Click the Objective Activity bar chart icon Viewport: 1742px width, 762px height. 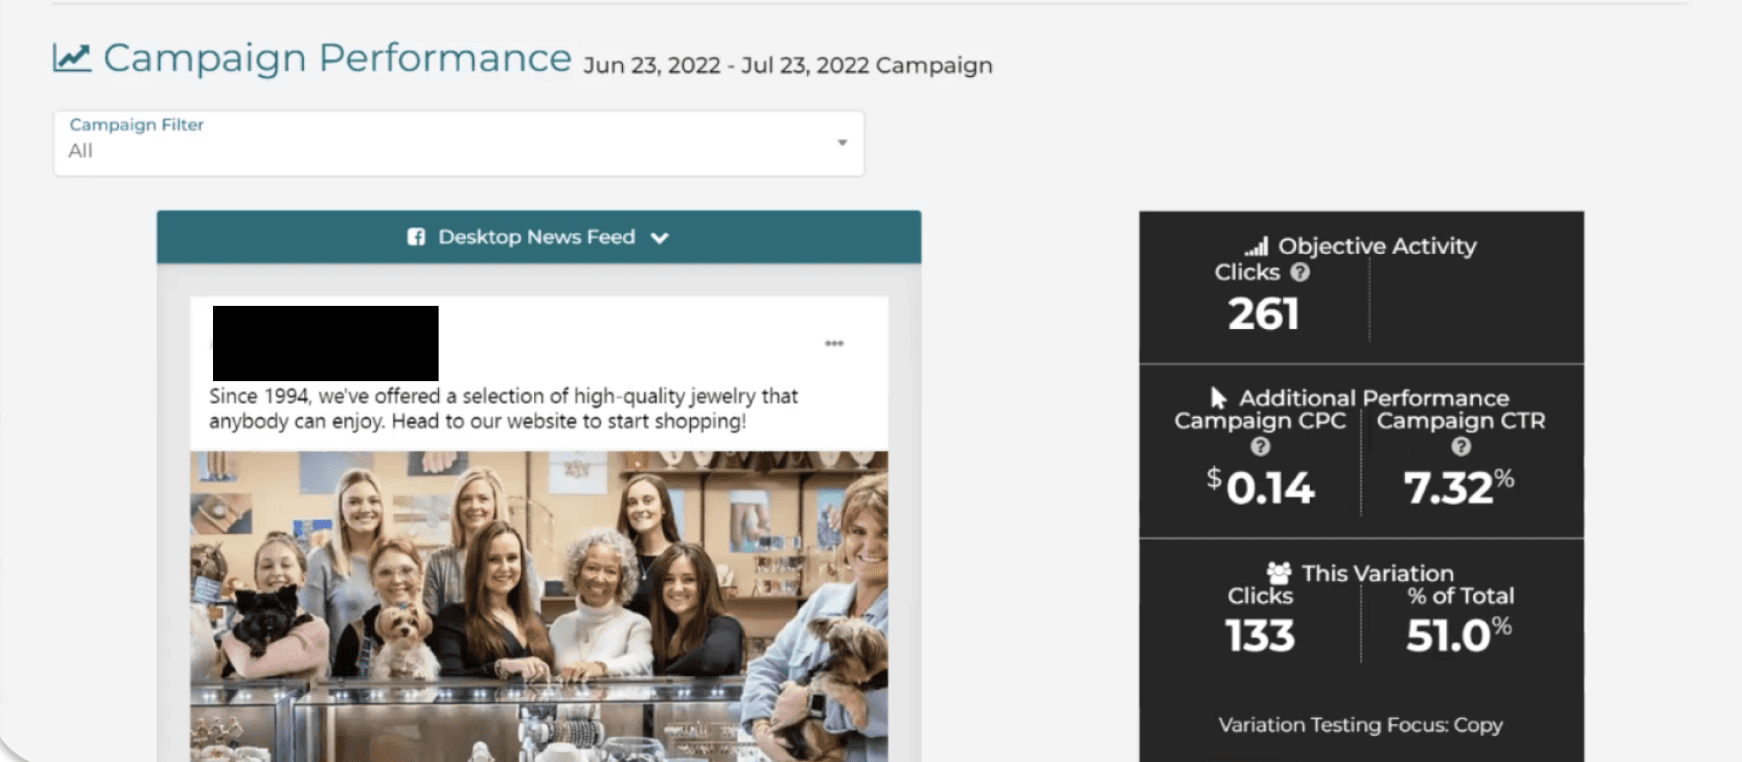(1256, 246)
